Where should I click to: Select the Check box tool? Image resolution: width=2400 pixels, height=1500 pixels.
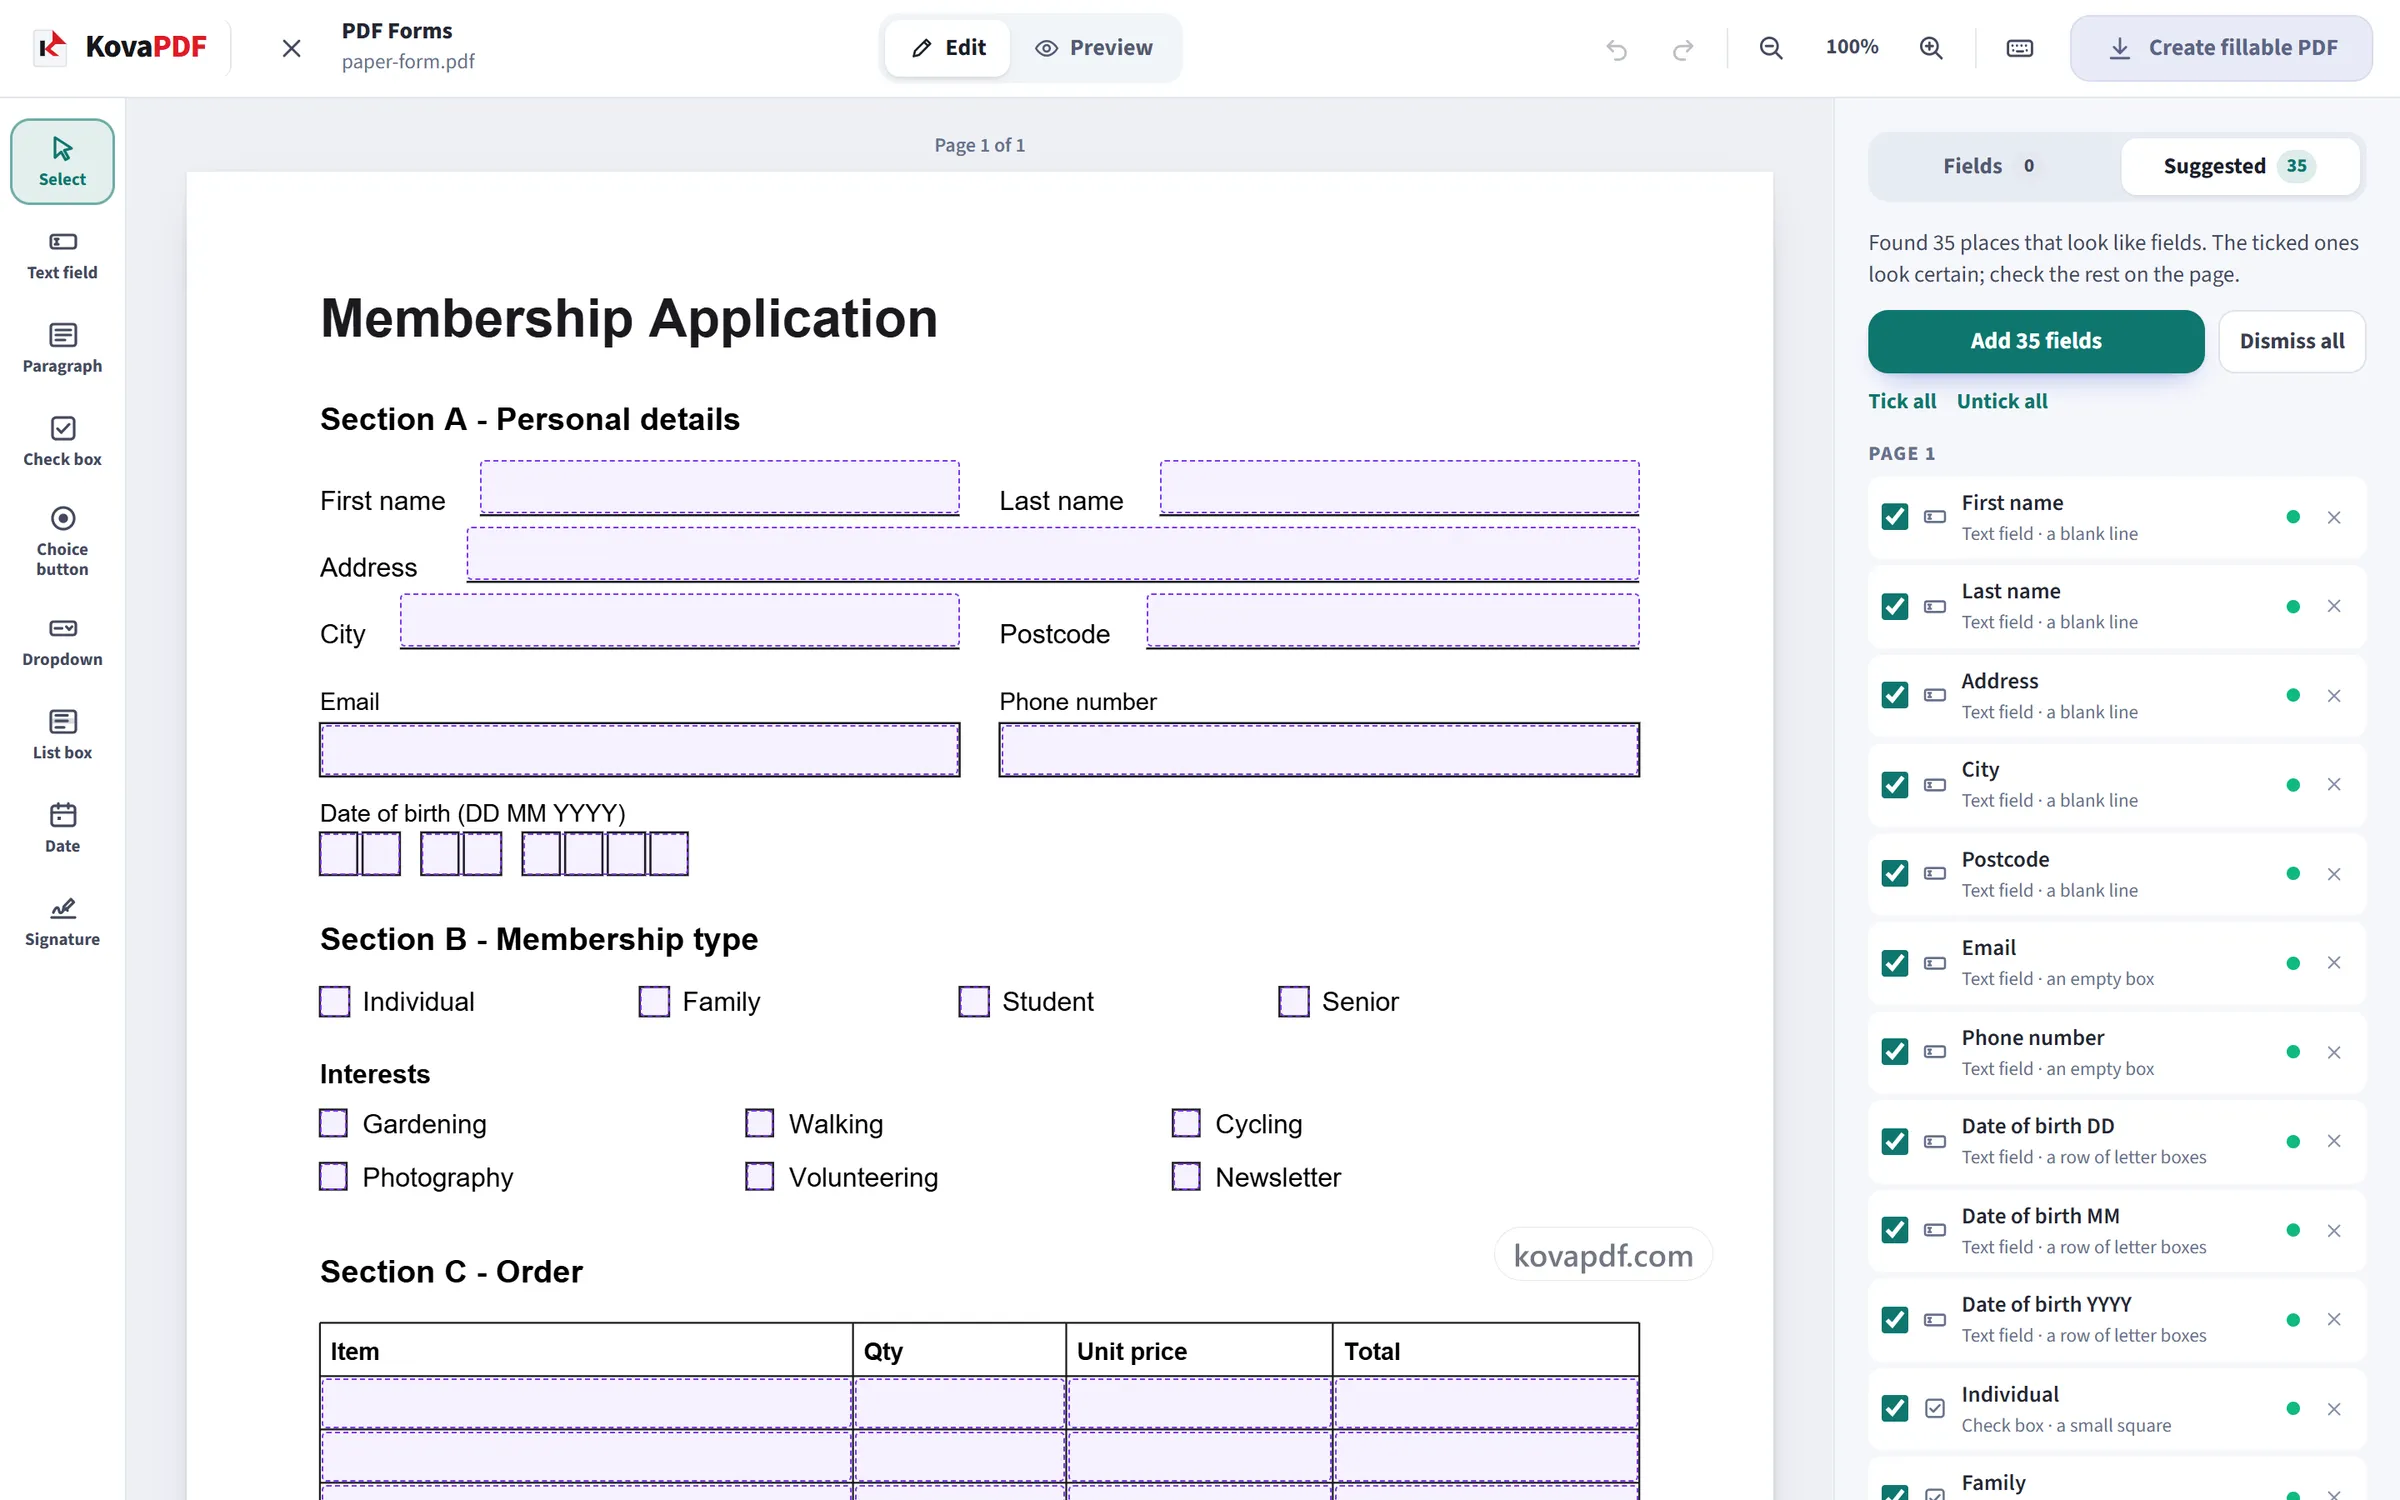click(62, 442)
